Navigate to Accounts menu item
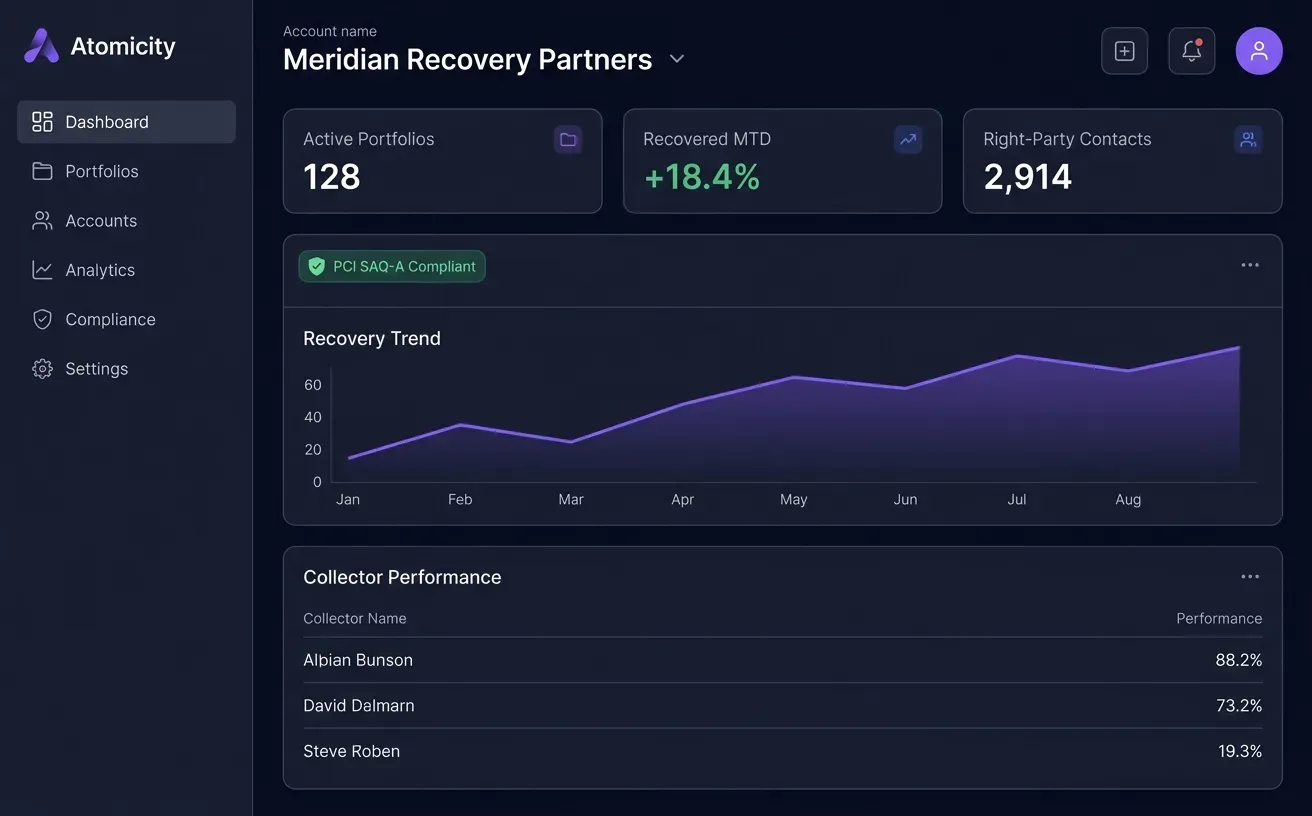 click(x=127, y=221)
